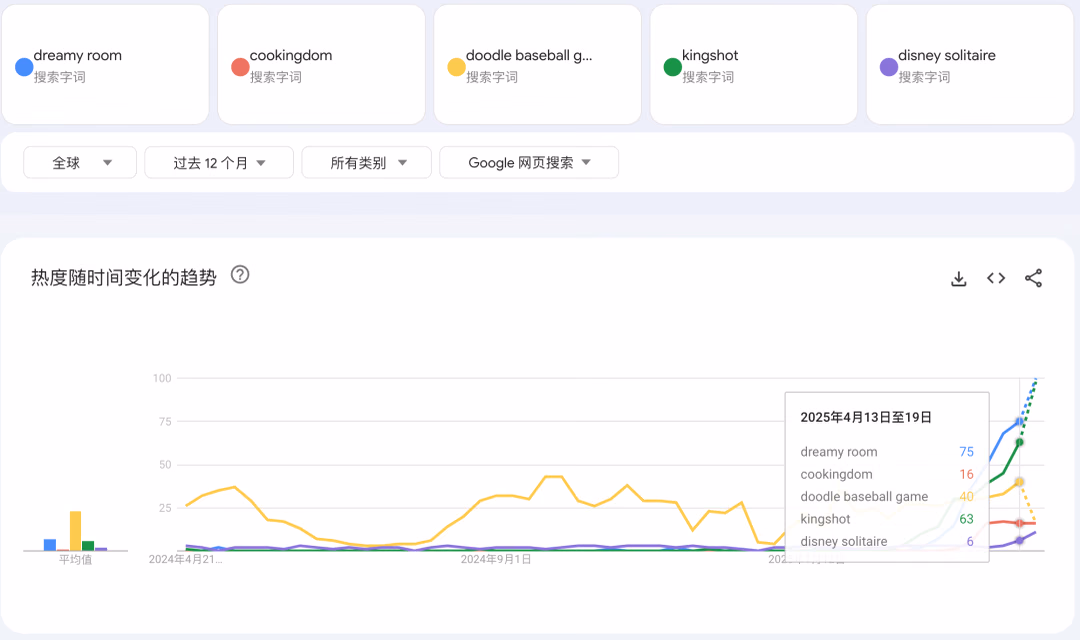Click the green data point on kingshot line

tap(1019, 442)
